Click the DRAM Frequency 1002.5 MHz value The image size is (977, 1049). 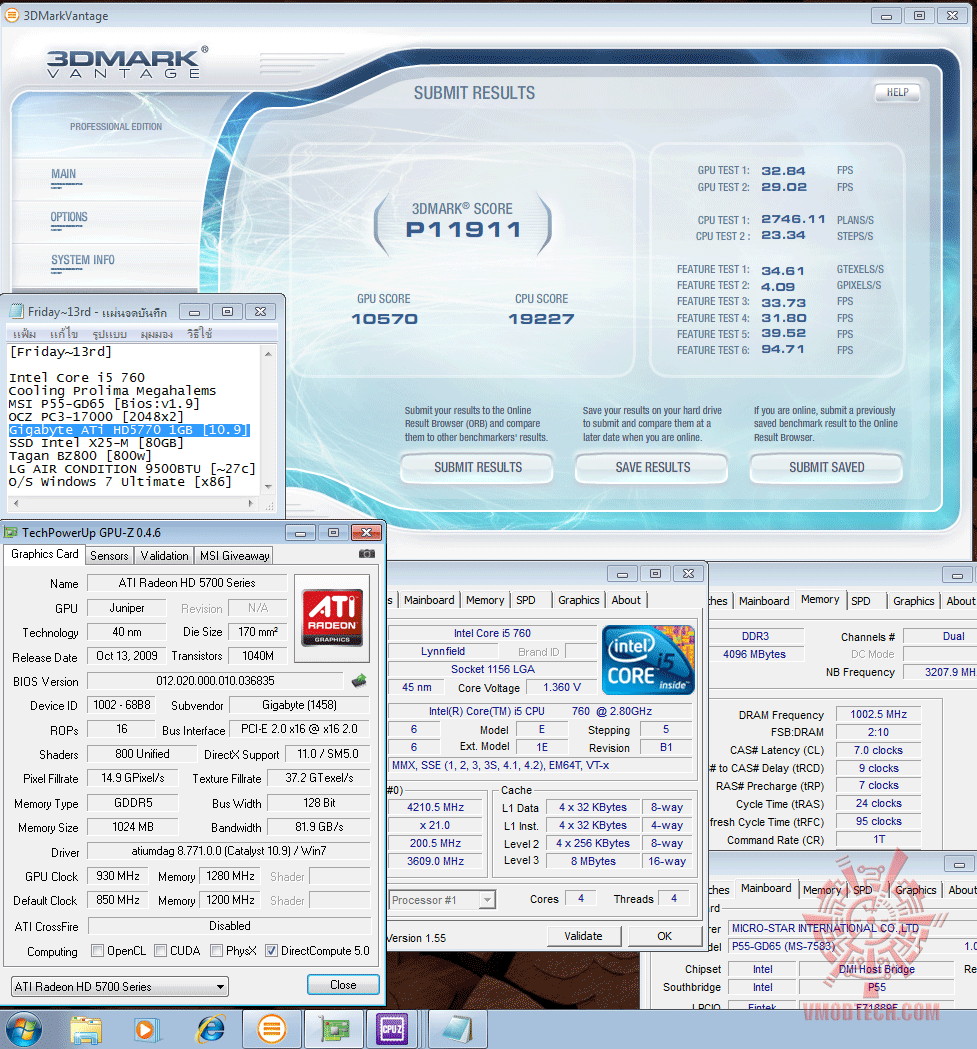(x=879, y=714)
